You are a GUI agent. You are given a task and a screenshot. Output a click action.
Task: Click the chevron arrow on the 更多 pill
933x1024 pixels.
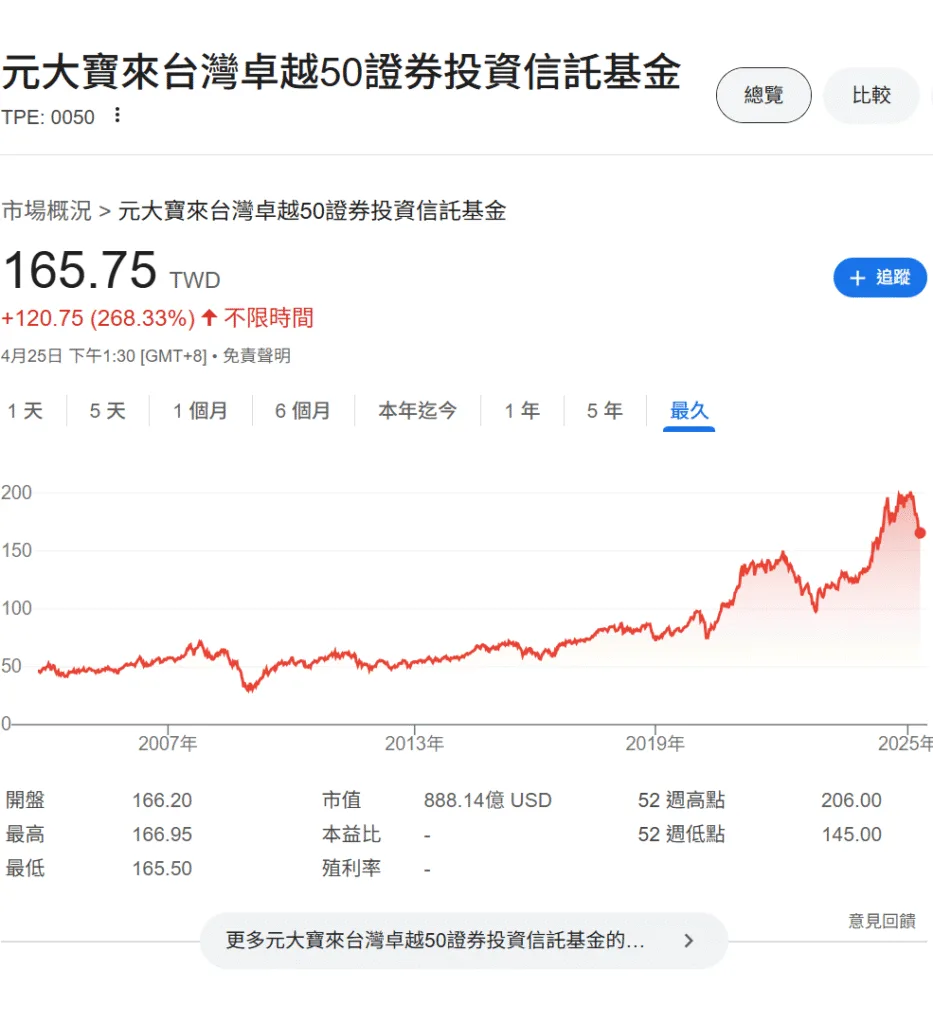pos(688,940)
